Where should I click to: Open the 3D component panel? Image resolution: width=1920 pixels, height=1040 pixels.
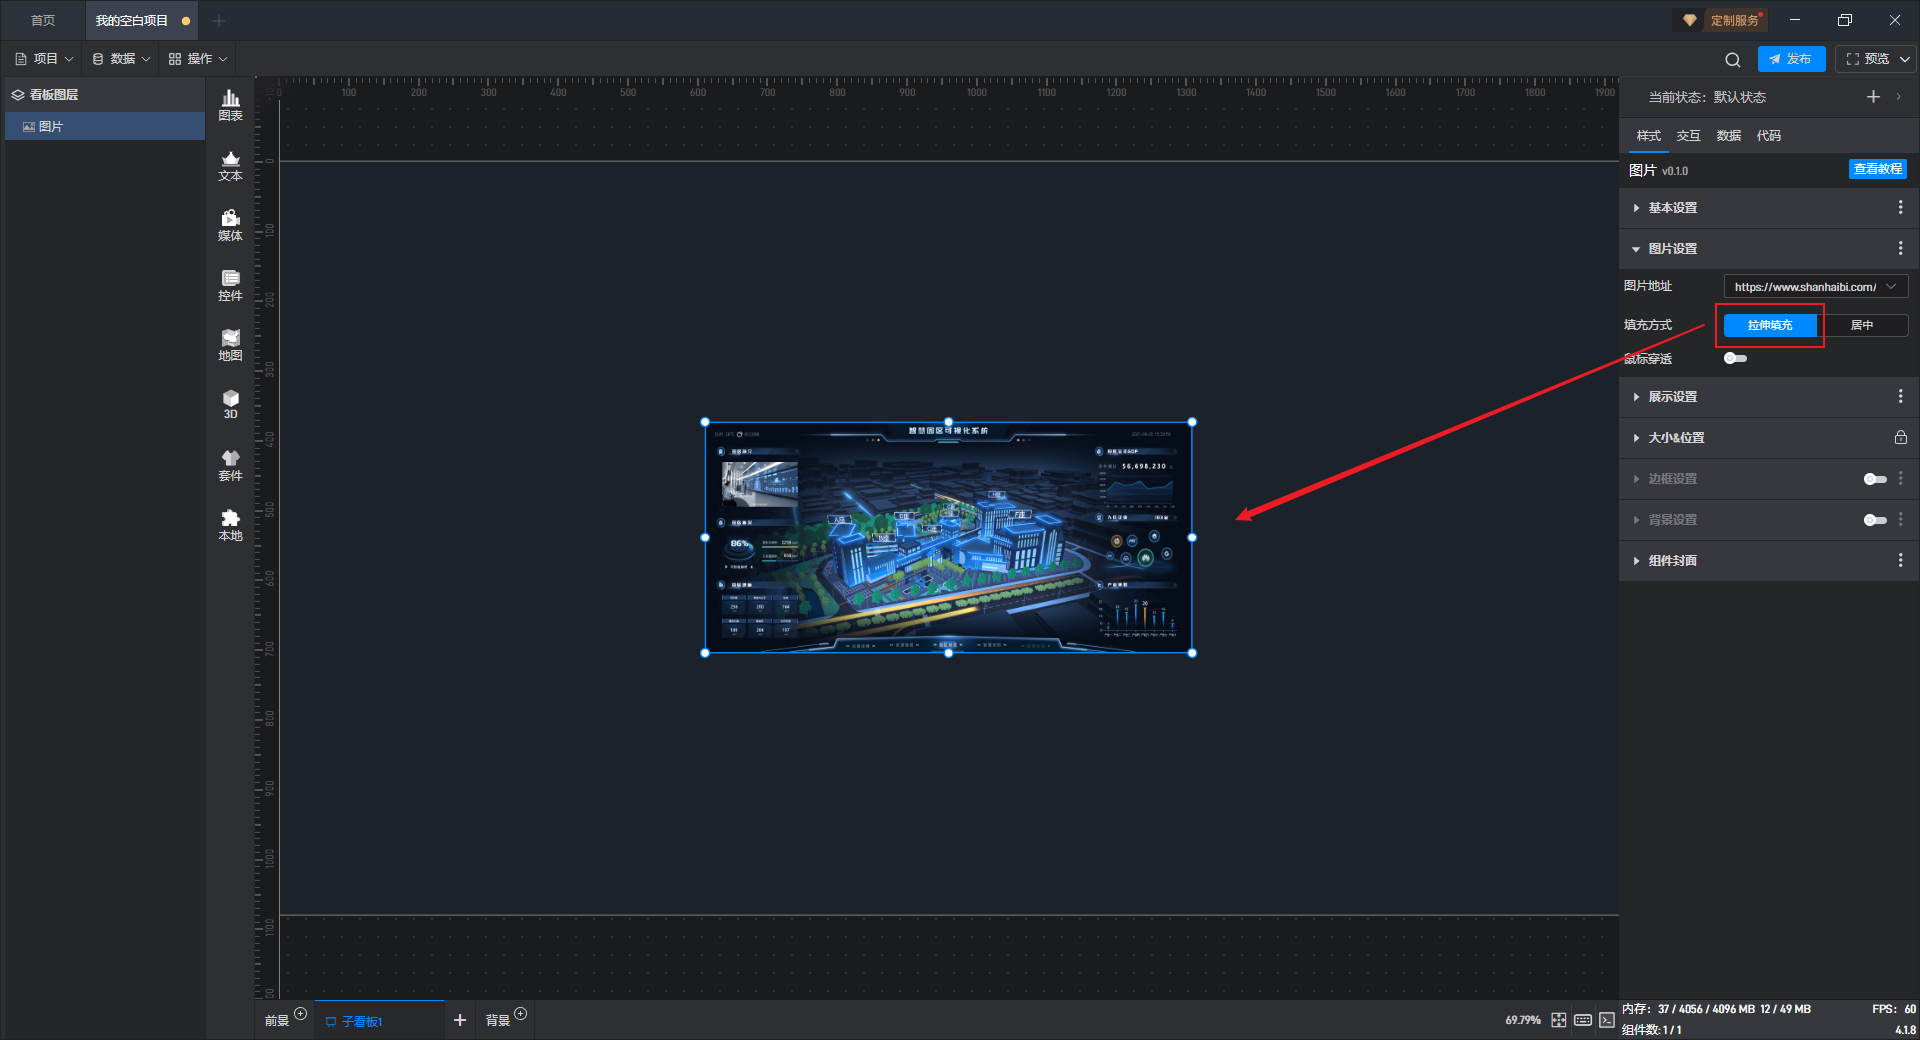(230, 404)
